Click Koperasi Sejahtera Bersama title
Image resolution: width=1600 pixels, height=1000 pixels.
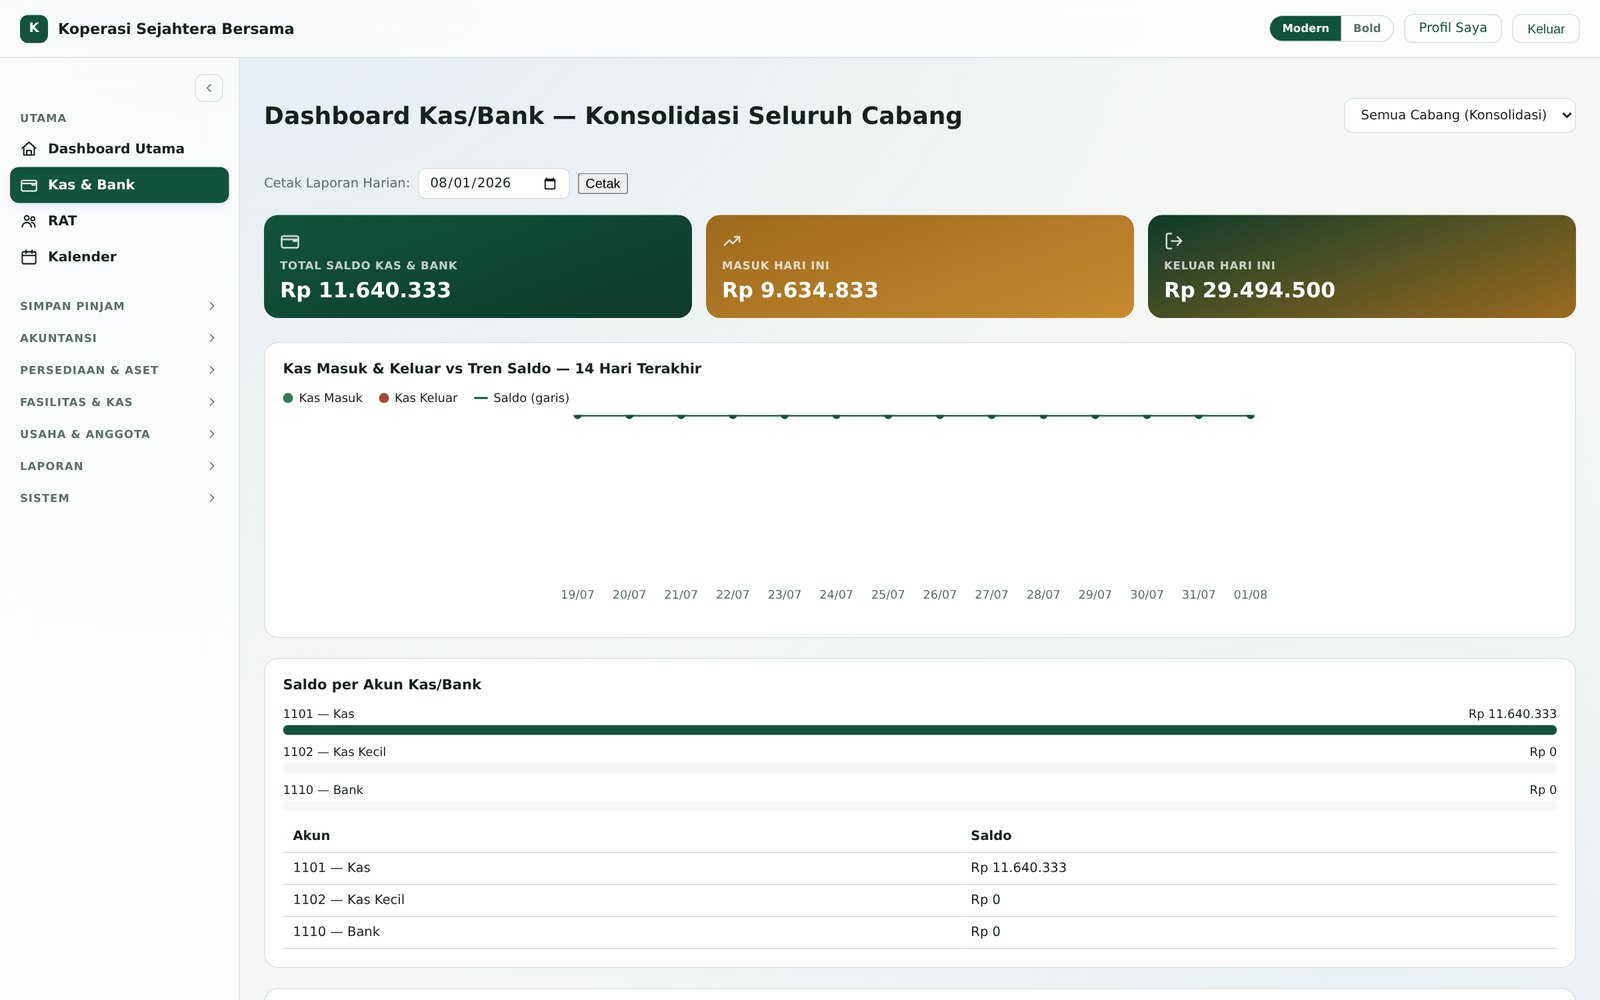click(x=176, y=29)
